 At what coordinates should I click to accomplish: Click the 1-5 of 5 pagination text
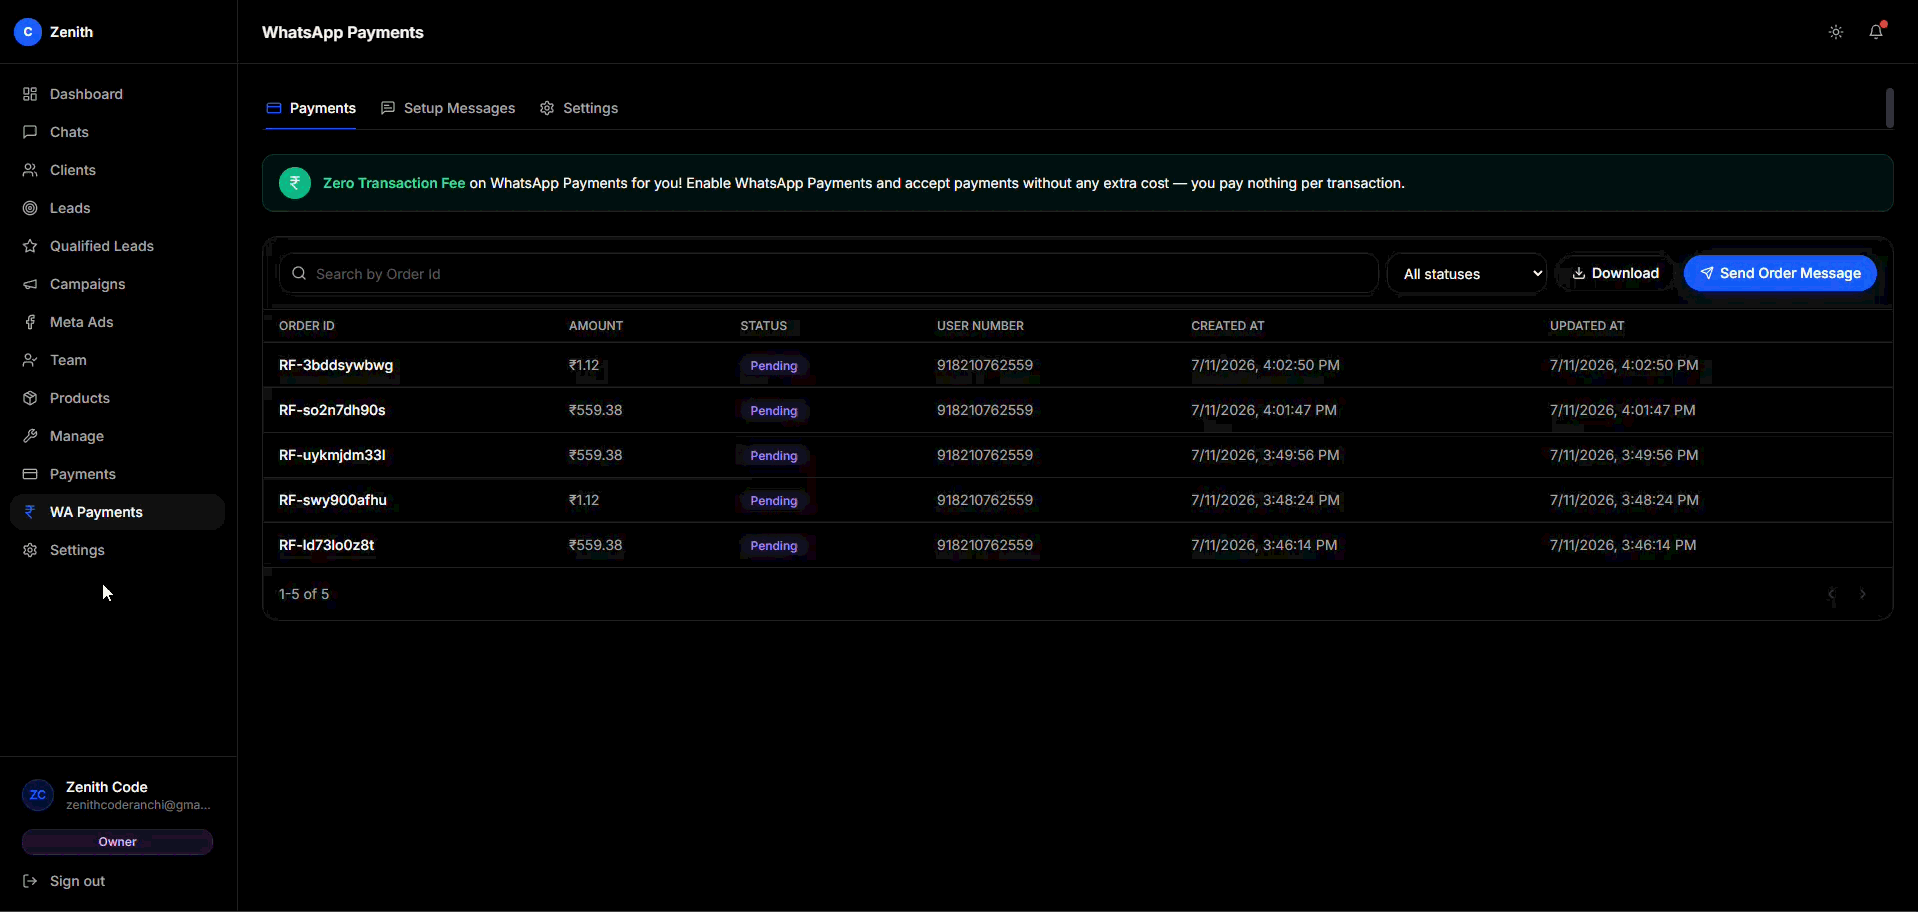(x=304, y=594)
